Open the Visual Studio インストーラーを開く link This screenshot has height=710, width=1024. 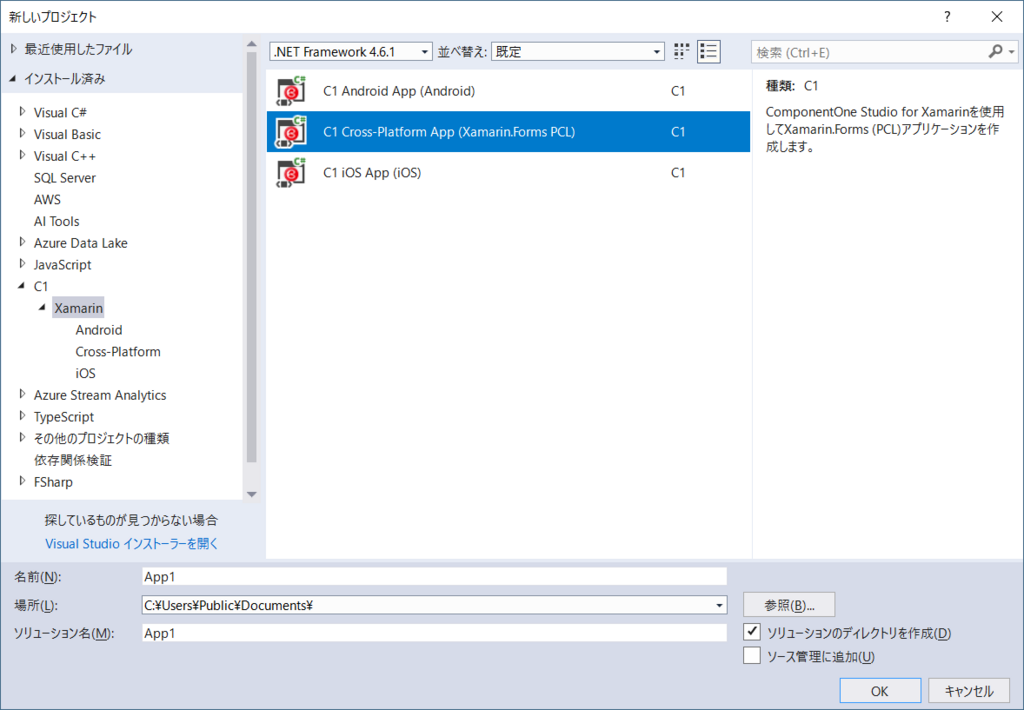[x=131, y=543]
